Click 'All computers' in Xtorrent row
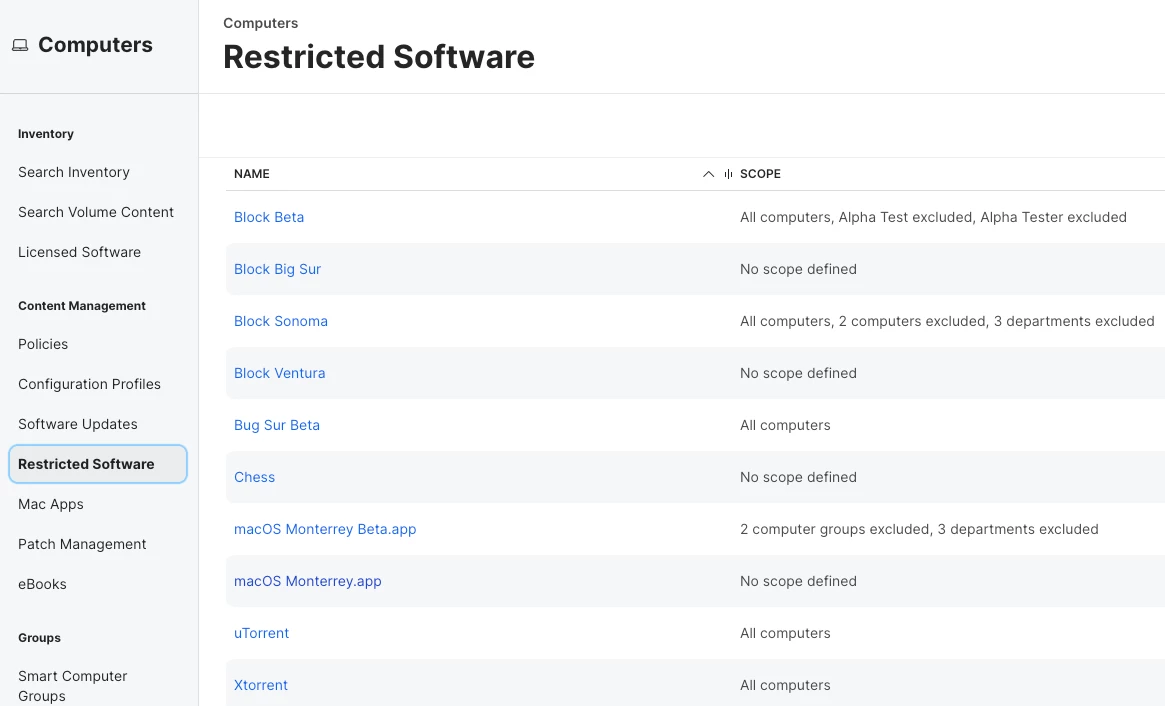The width and height of the screenshot is (1165, 706). pos(785,685)
